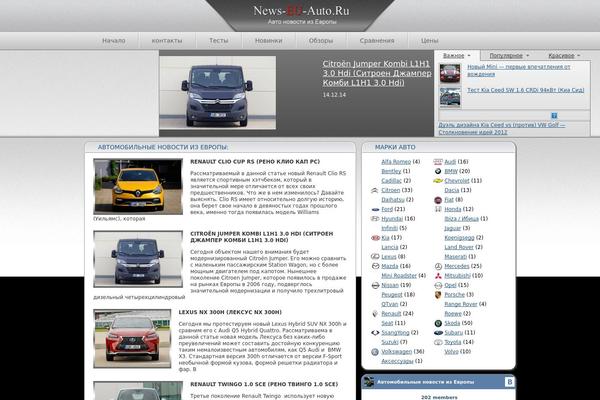Click the Fiat red logo icon
The width and height of the screenshot is (600, 400).
click(x=438, y=200)
